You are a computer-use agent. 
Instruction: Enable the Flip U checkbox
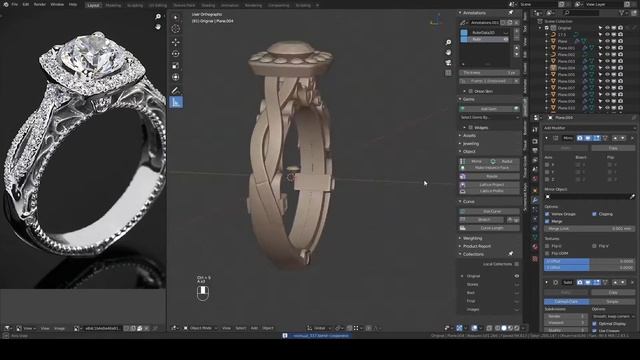click(x=547, y=246)
